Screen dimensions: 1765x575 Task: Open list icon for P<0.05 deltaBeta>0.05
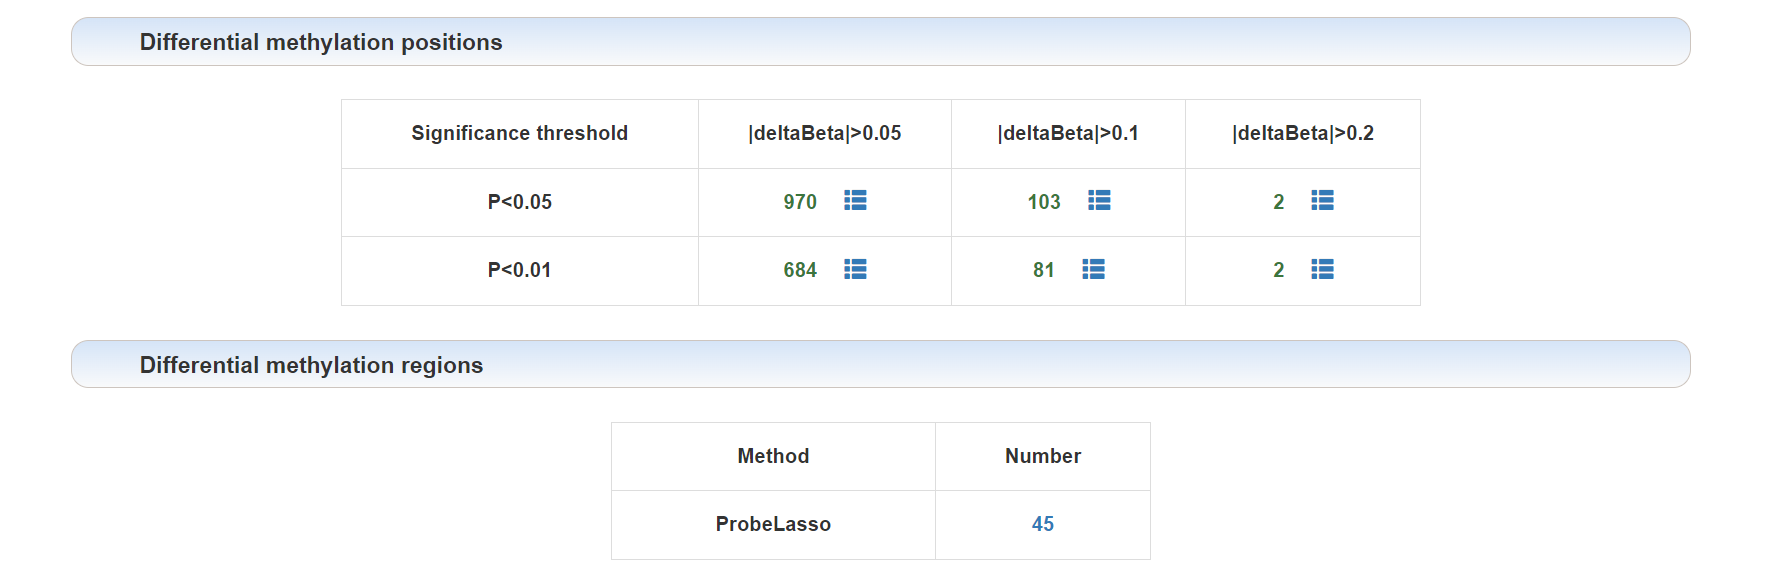pos(855,201)
